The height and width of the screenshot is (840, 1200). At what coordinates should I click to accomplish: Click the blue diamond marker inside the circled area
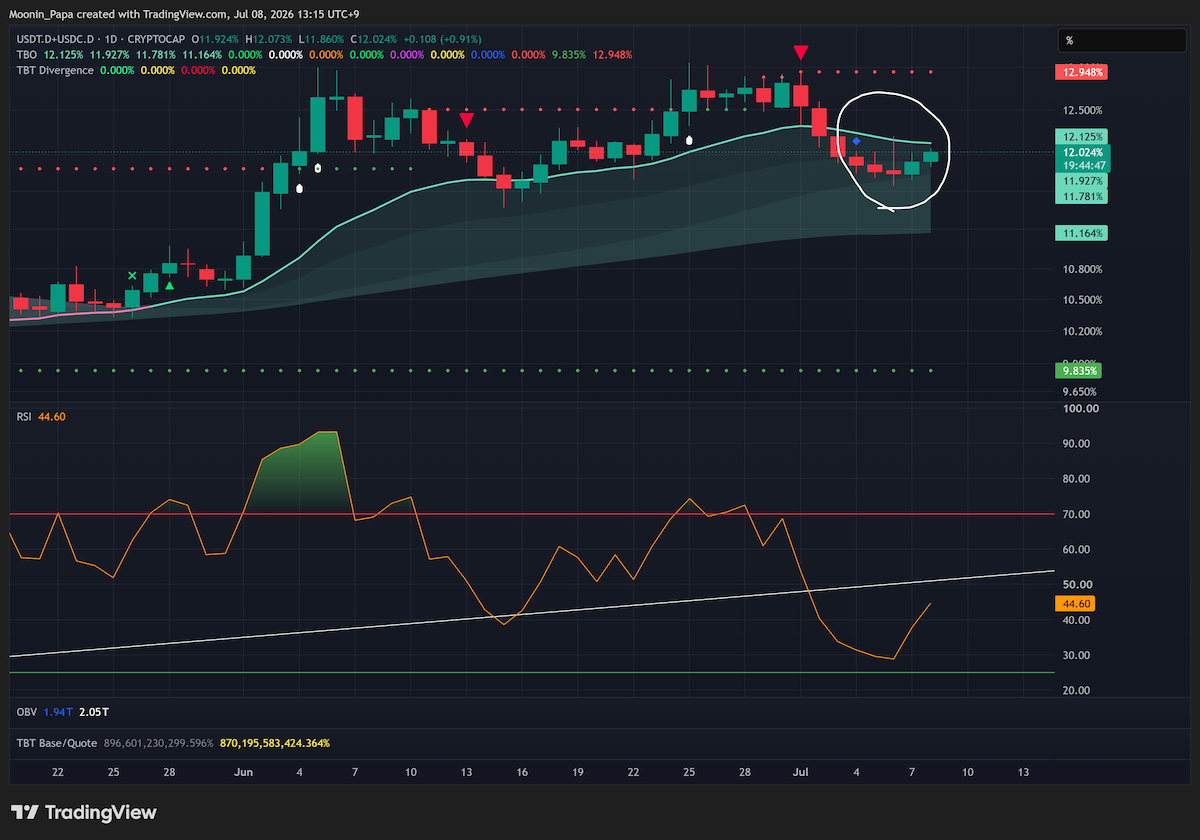coord(856,141)
